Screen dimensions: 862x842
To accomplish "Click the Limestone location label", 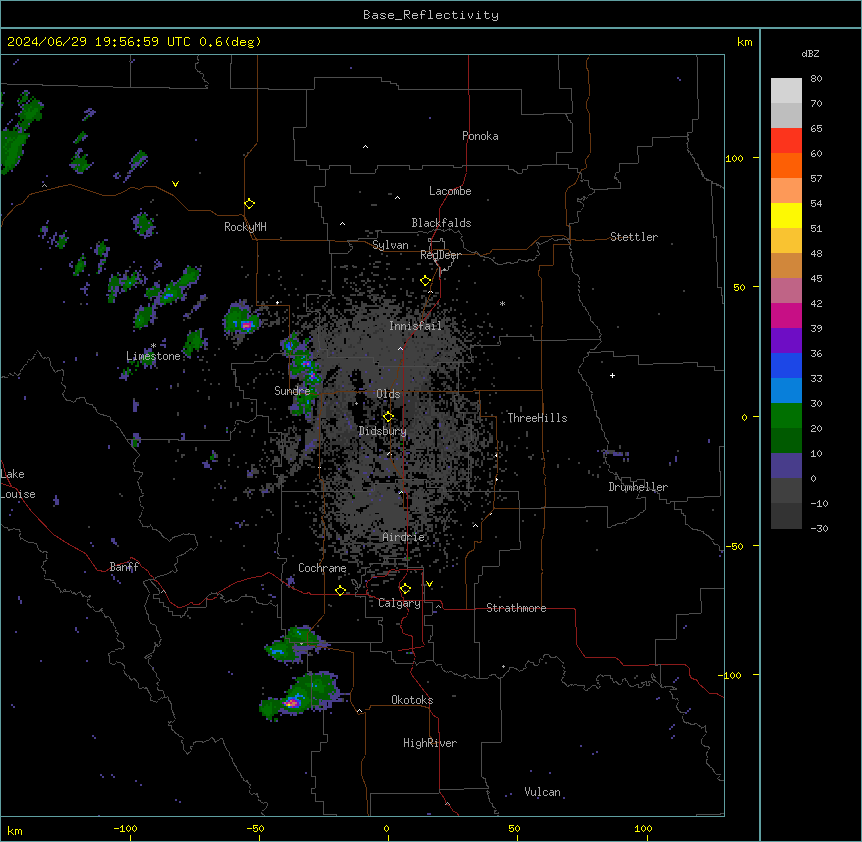I will pos(153,356).
